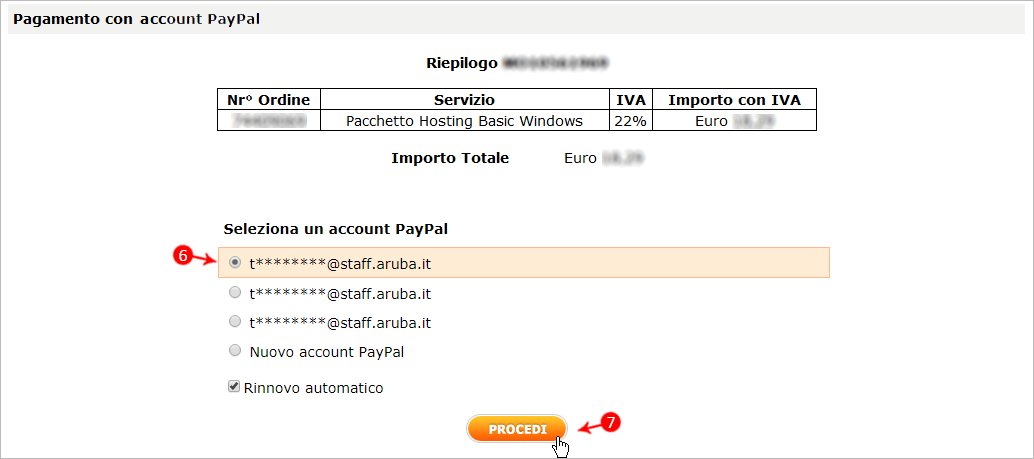The image size is (1034, 459).
Task: Click the Riepilogo heading text
Action: pos(462,63)
